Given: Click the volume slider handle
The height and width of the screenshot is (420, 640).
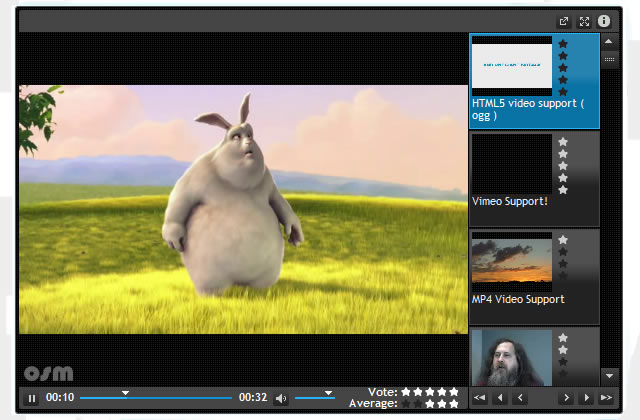Looking at the screenshot, I should pos(328,393).
